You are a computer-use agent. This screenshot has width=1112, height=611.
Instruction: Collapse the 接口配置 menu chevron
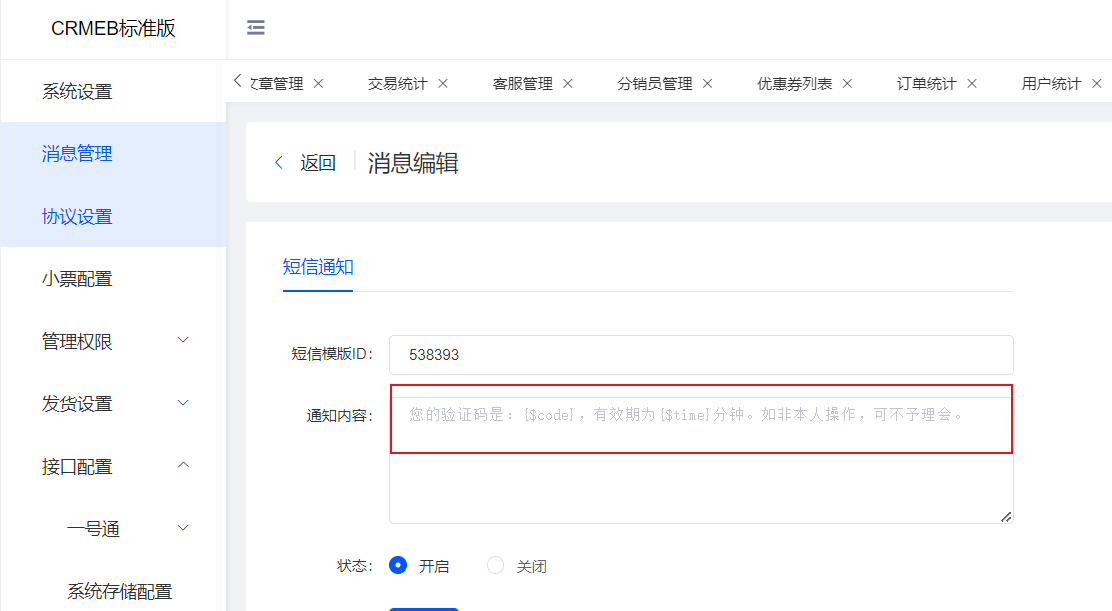pyautogui.click(x=183, y=465)
